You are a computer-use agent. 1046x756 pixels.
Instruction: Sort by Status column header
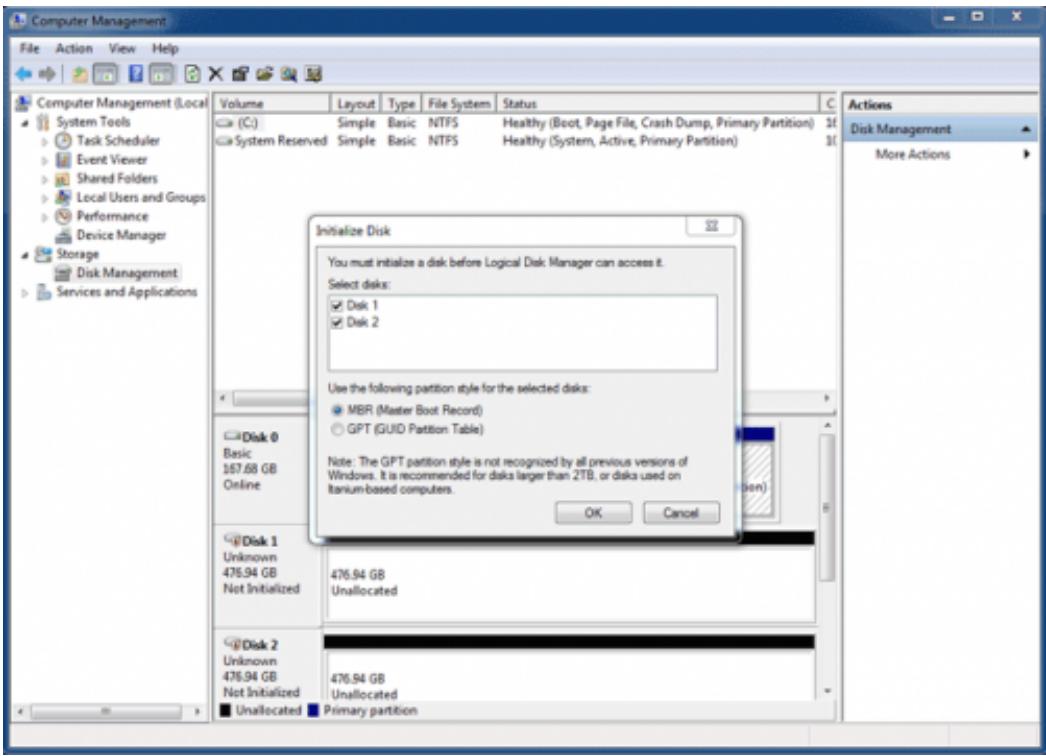tap(658, 103)
